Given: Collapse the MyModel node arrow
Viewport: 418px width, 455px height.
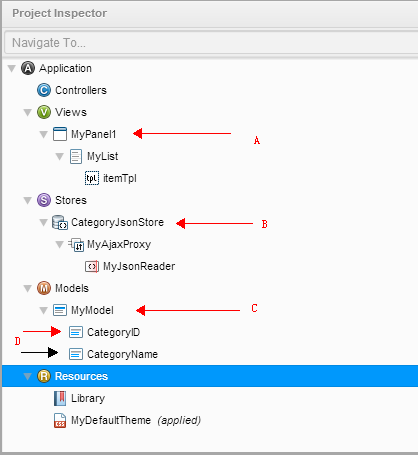Looking at the screenshot, I should click(44, 311).
